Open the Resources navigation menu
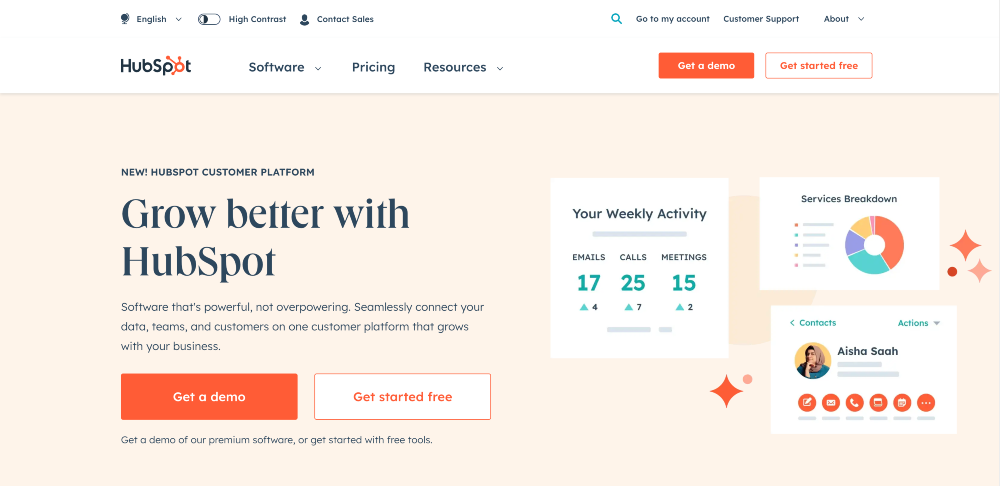Image resolution: width=1000 pixels, height=486 pixels. tap(464, 67)
